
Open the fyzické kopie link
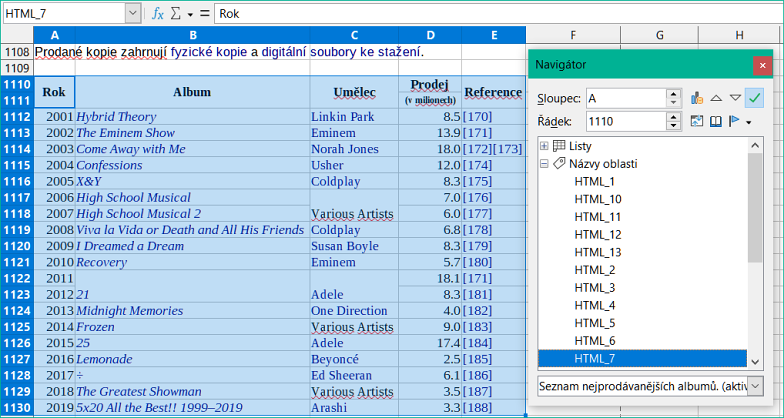tap(209, 52)
